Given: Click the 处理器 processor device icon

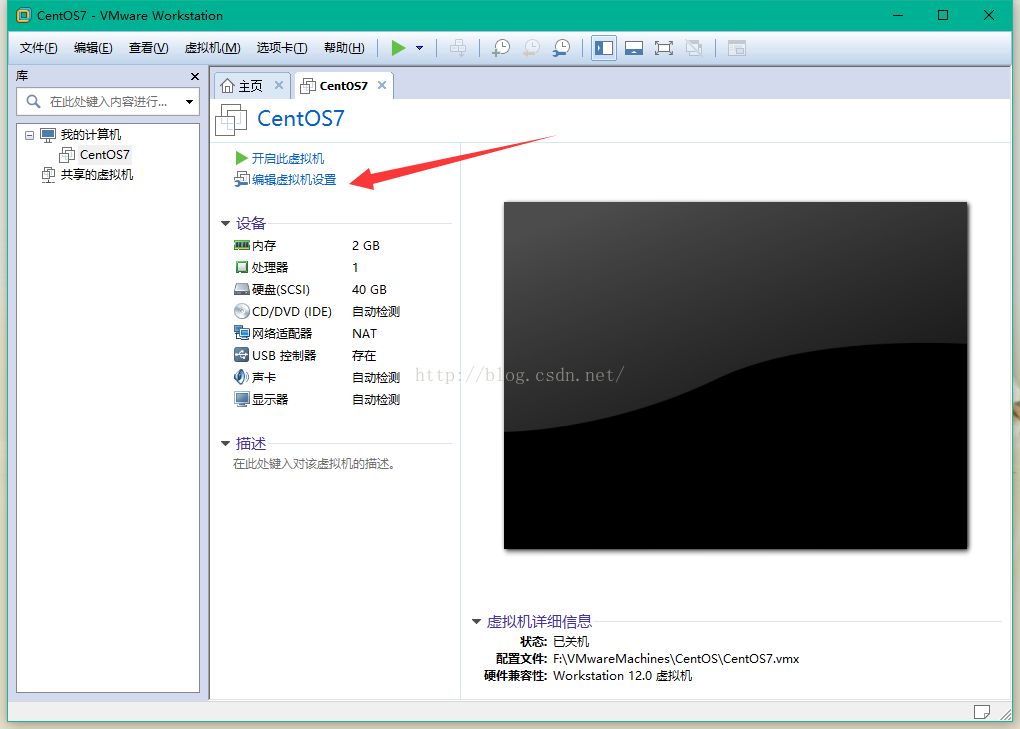Looking at the screenshot, I should pyautogui.click(x=241, y=267).
